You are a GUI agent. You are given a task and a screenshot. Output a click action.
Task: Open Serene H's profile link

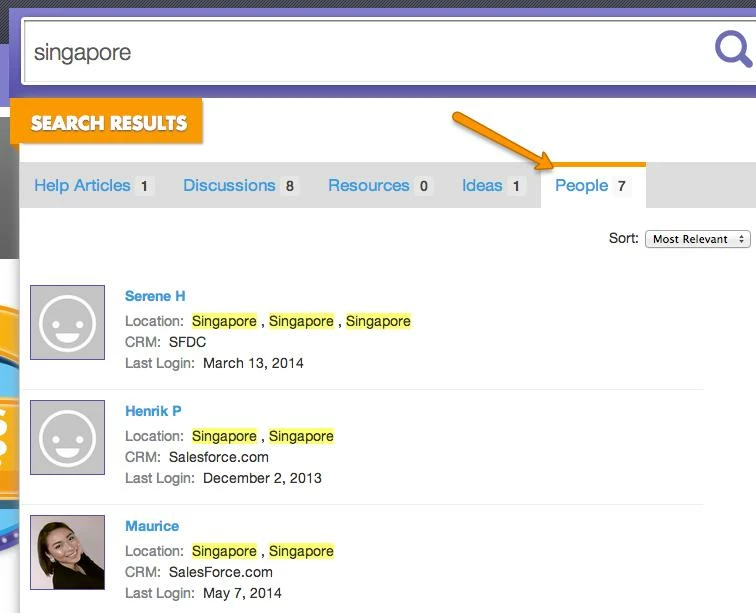tap(155, 296)
